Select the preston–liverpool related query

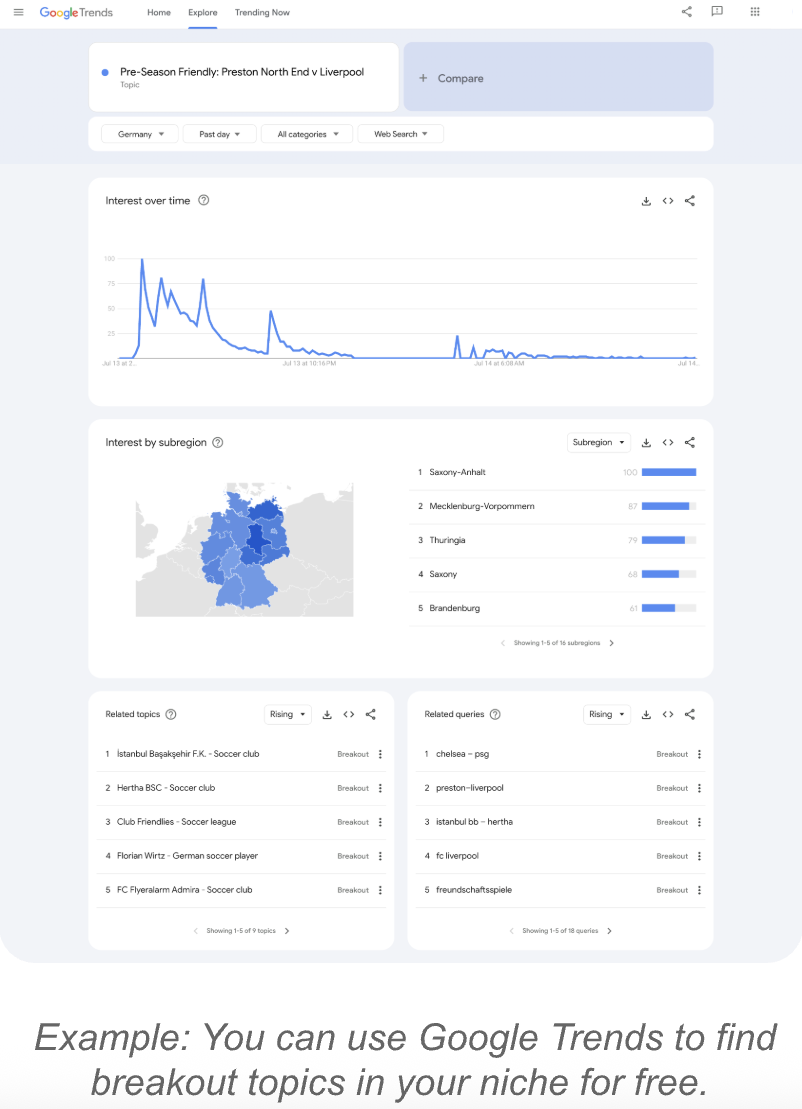470,788
